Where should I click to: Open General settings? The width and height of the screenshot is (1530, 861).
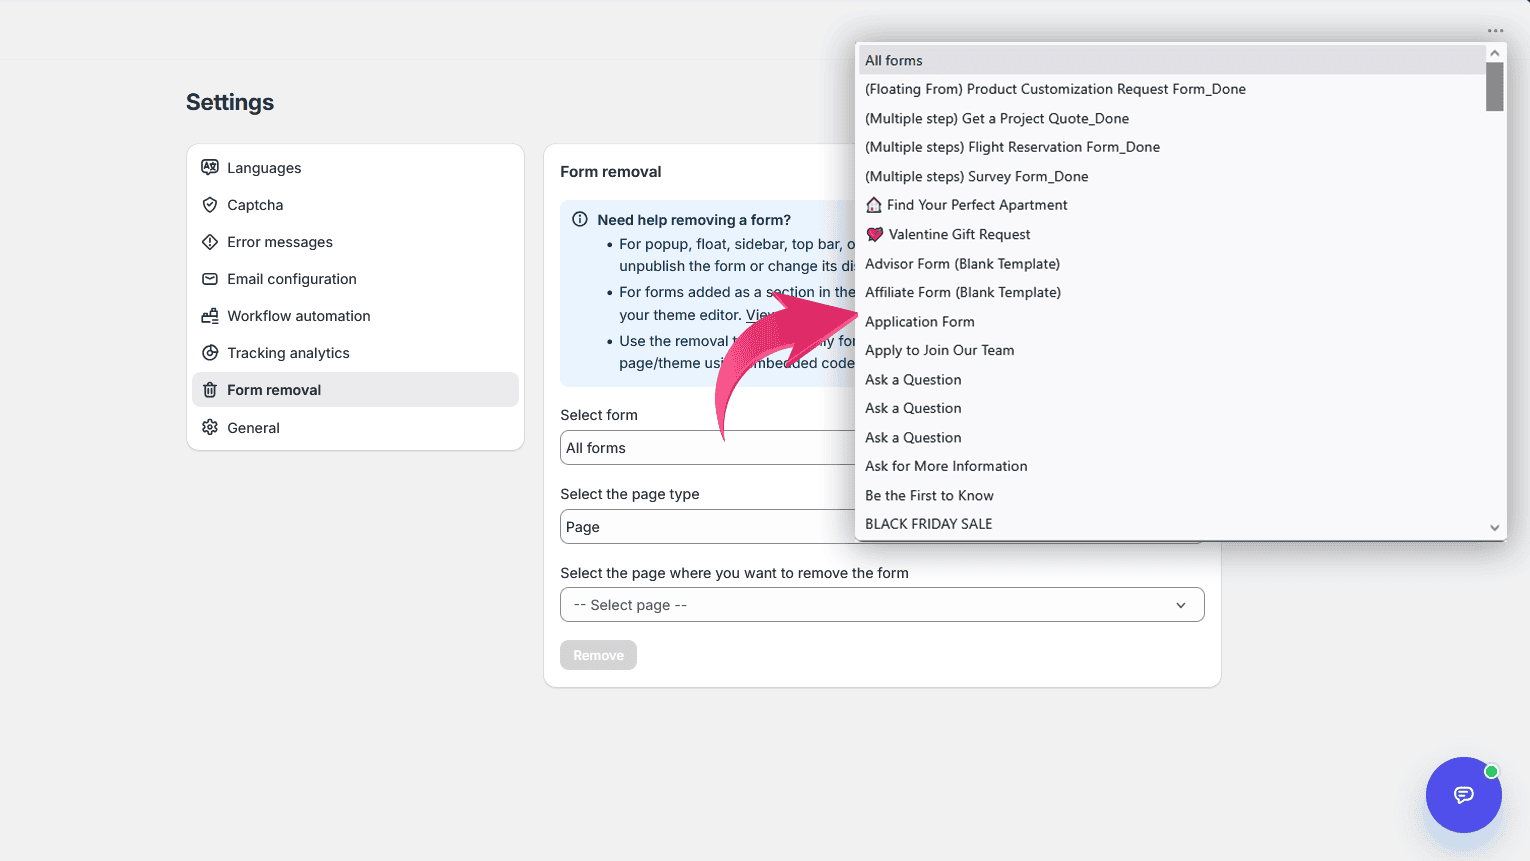pos(355,427)
